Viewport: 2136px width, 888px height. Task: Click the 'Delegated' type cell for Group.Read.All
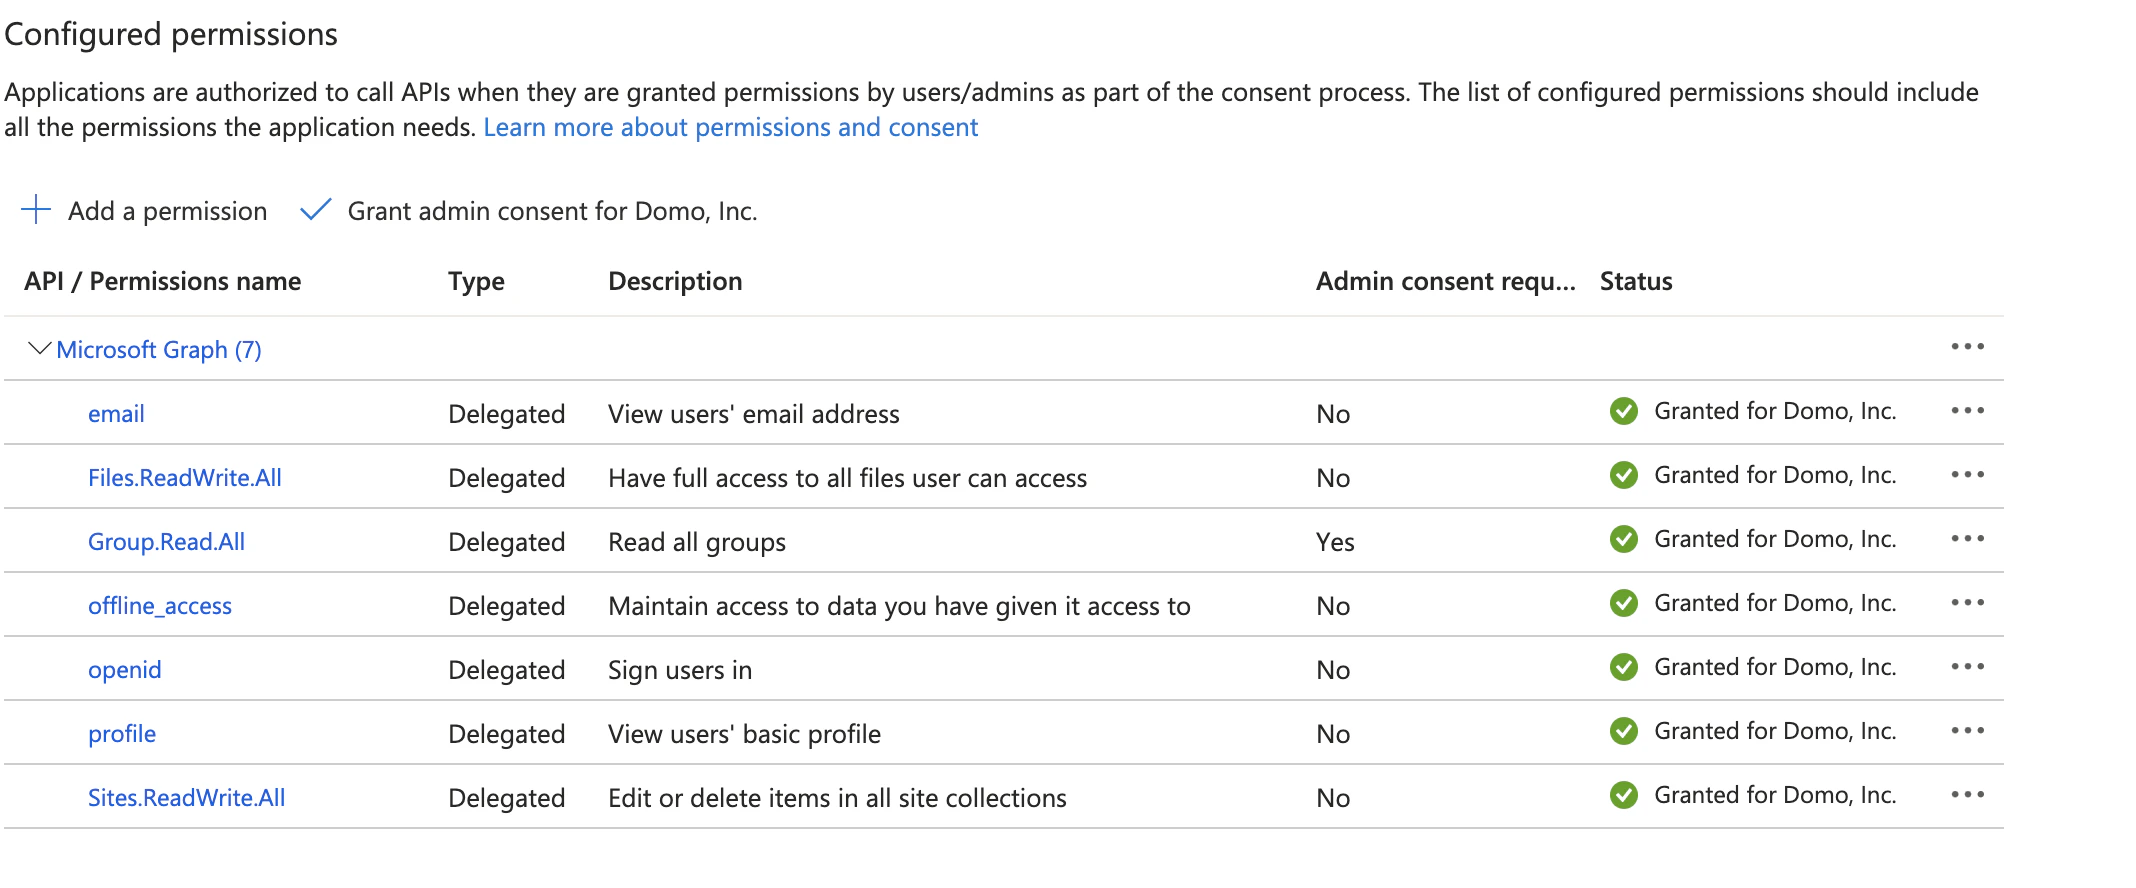507,542
